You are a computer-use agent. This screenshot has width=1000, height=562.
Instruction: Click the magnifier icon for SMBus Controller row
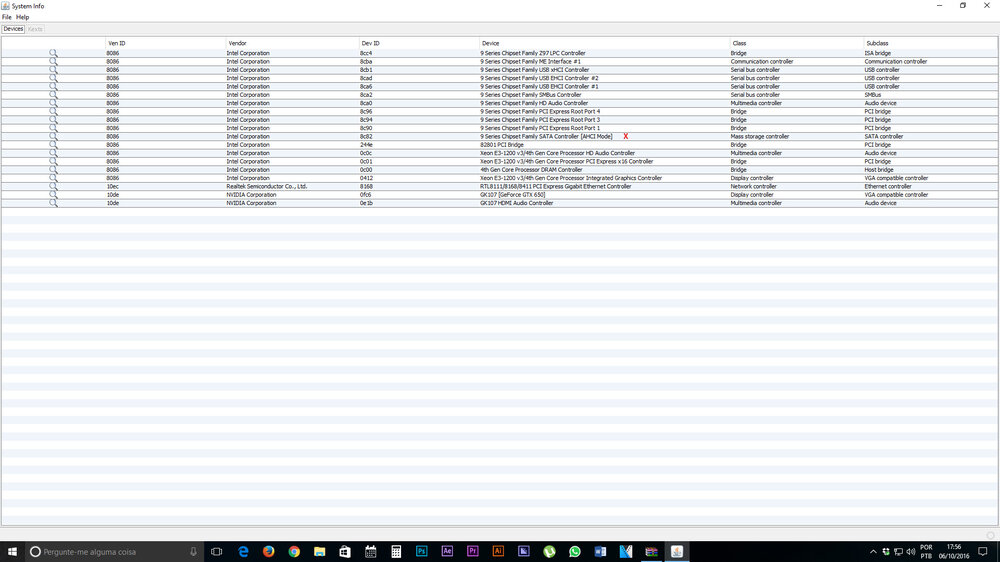point(53,95)
